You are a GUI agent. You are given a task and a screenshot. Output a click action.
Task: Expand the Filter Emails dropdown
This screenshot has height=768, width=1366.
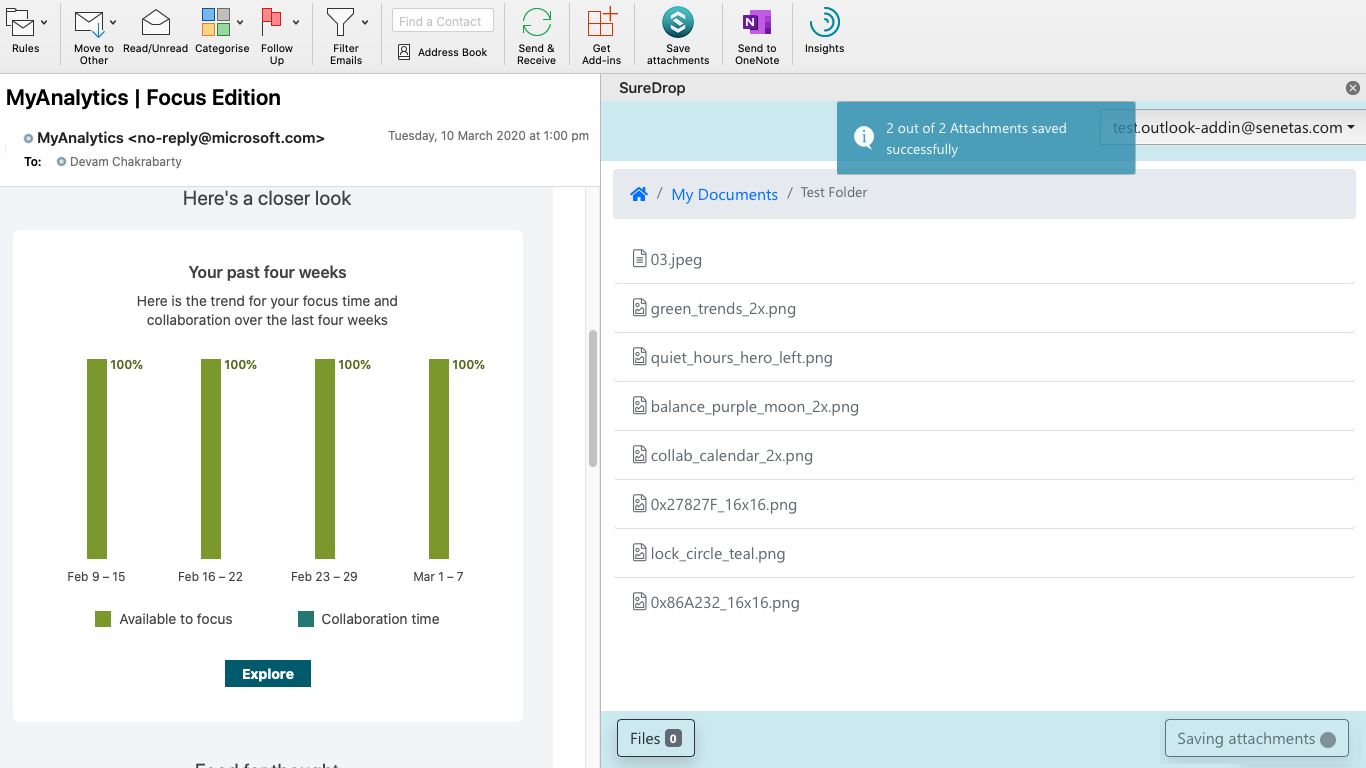point(365,22)
